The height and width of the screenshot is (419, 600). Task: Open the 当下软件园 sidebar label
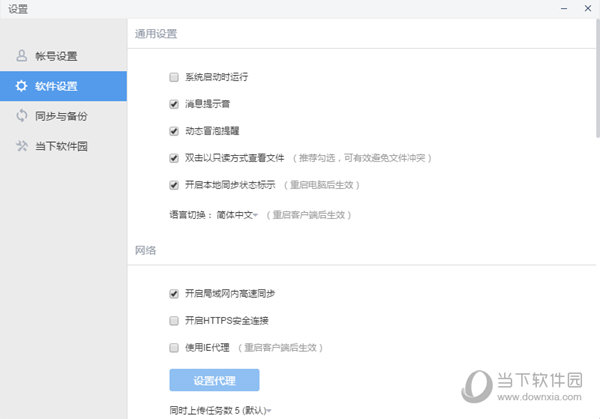(61, 146)
